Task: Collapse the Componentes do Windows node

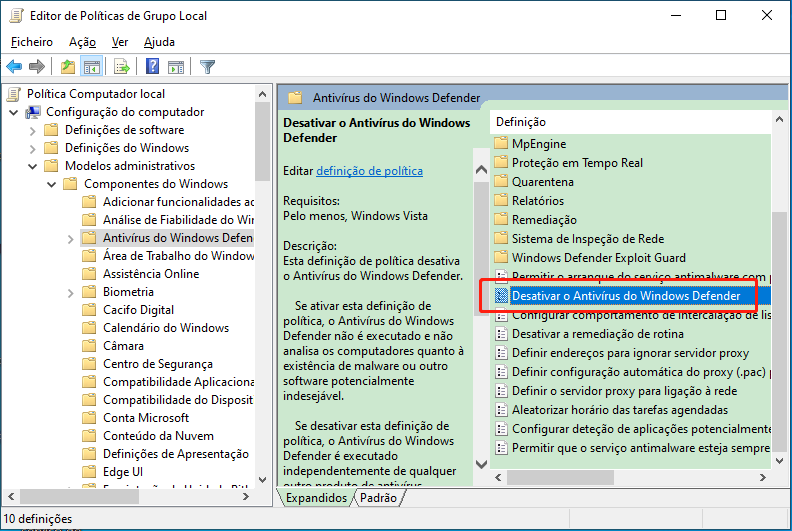Action: tap(52, 184)
